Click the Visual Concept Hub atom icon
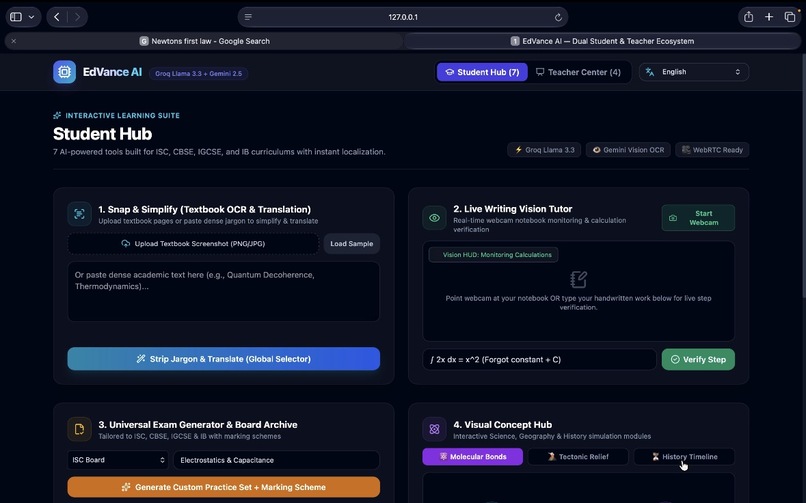 click(x=434, y=429)
